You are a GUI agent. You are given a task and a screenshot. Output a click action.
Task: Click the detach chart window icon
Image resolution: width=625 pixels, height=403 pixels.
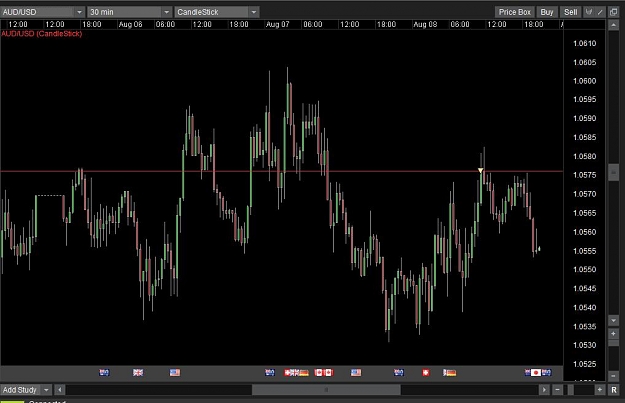613,12
